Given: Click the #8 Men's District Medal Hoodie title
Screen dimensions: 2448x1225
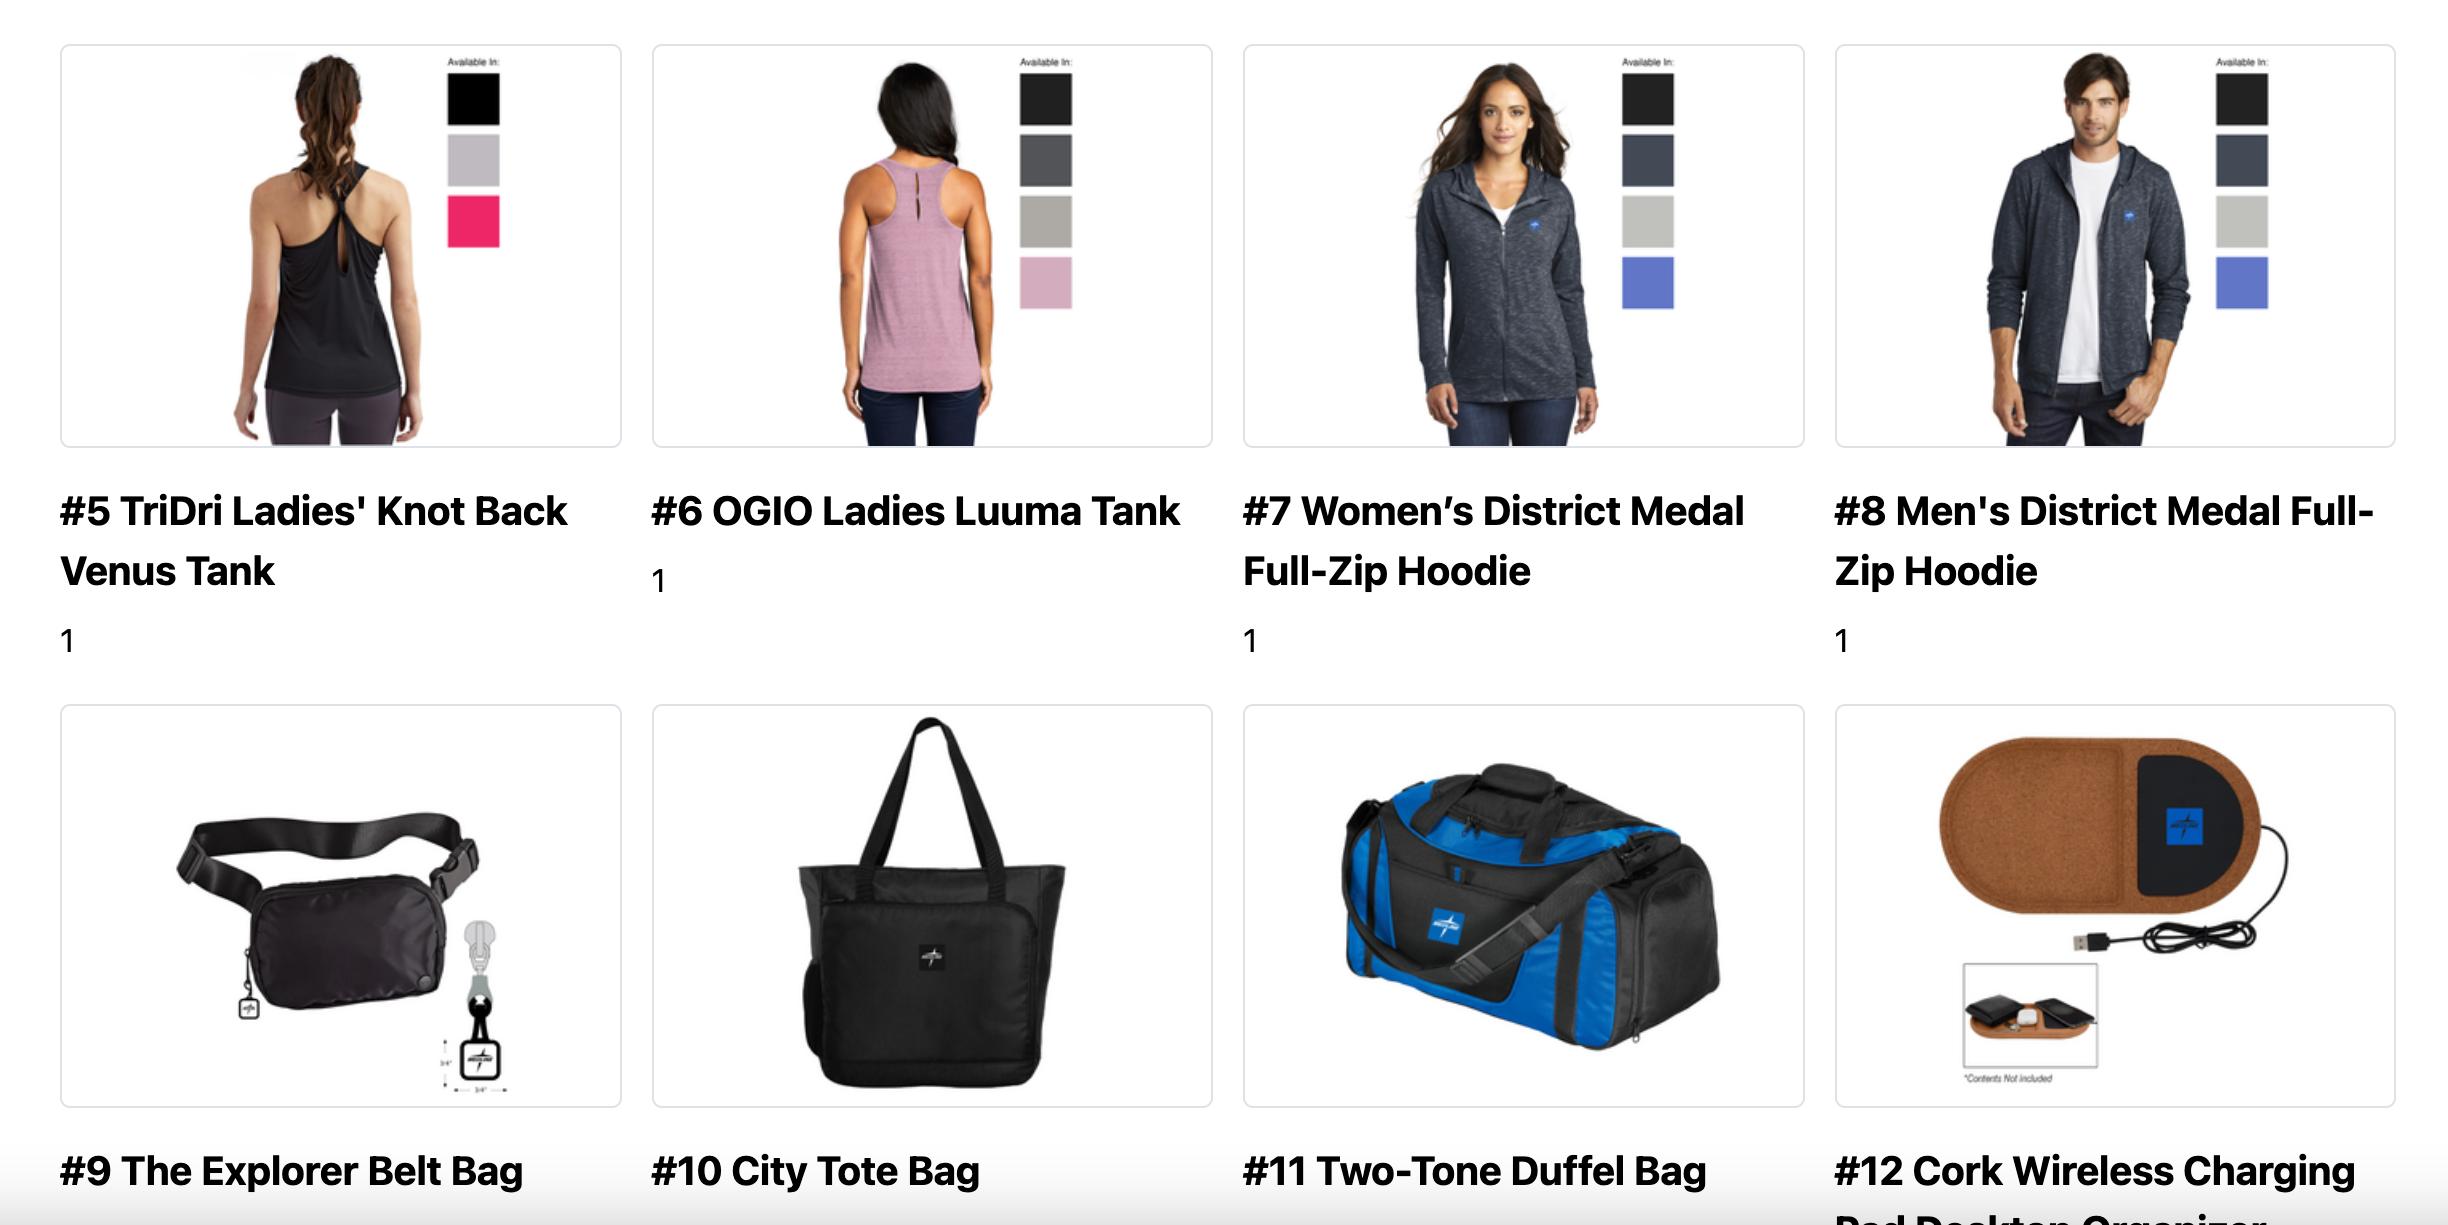Looking at the screenshot, I should tap(2104, 541).
